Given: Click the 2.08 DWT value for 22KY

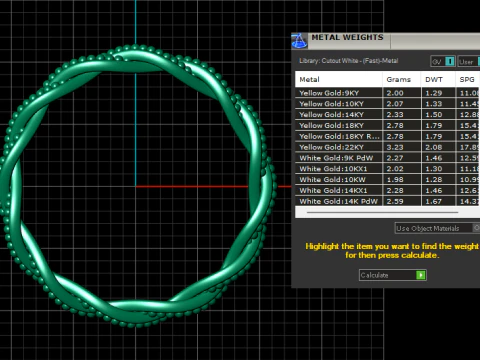Looking at the screenshot, I should (x=434, y=147).
